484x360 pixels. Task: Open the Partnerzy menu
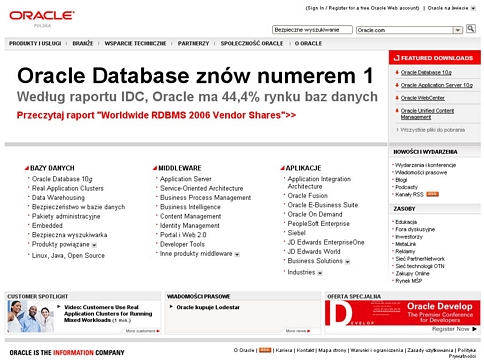coord(193,43)
